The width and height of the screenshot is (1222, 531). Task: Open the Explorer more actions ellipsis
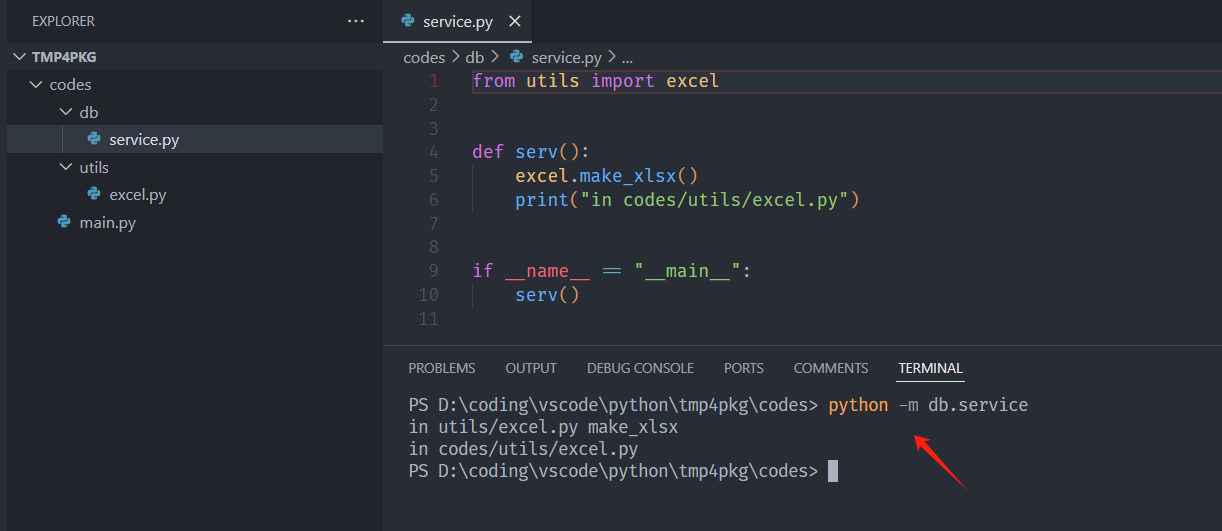click(356, 21)
